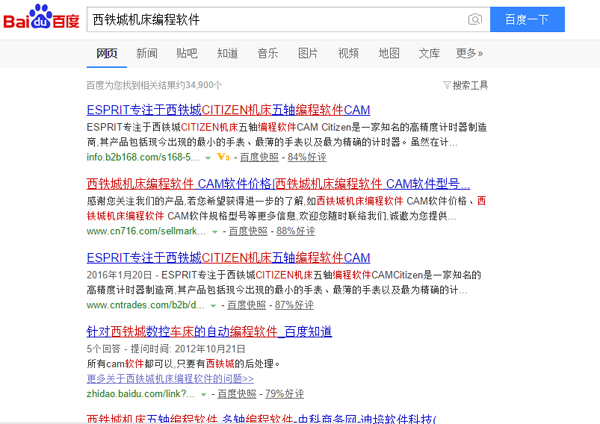Open 西铁城机床编程软件 CAM软件价格 result
600x424 pixels.
279,184
